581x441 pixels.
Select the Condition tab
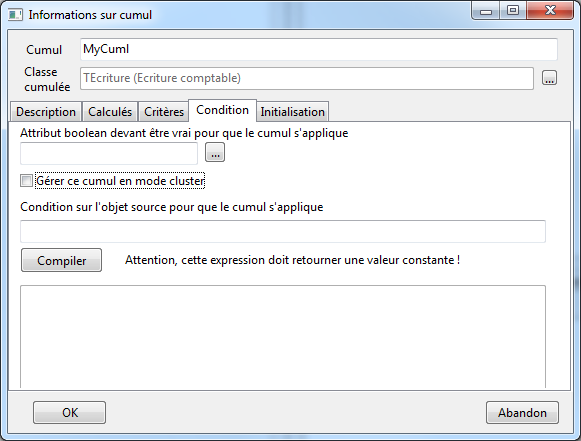pos(222,110)
